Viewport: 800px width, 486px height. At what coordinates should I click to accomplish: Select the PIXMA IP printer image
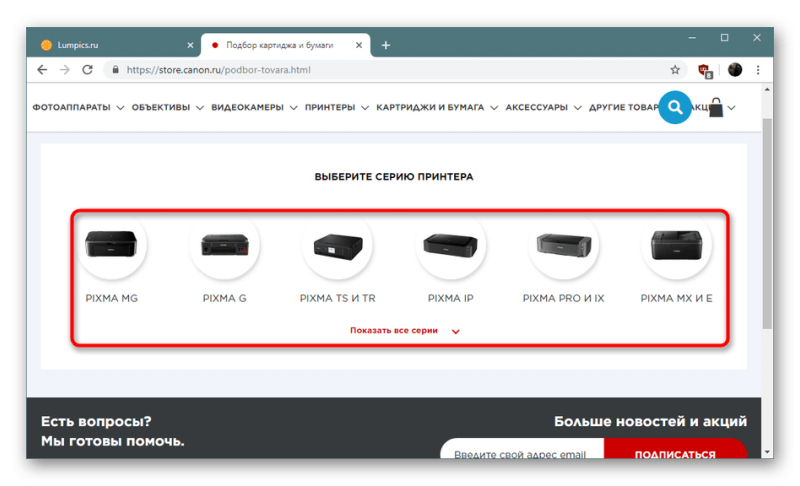pyautogui.click(x=451, y=244)
